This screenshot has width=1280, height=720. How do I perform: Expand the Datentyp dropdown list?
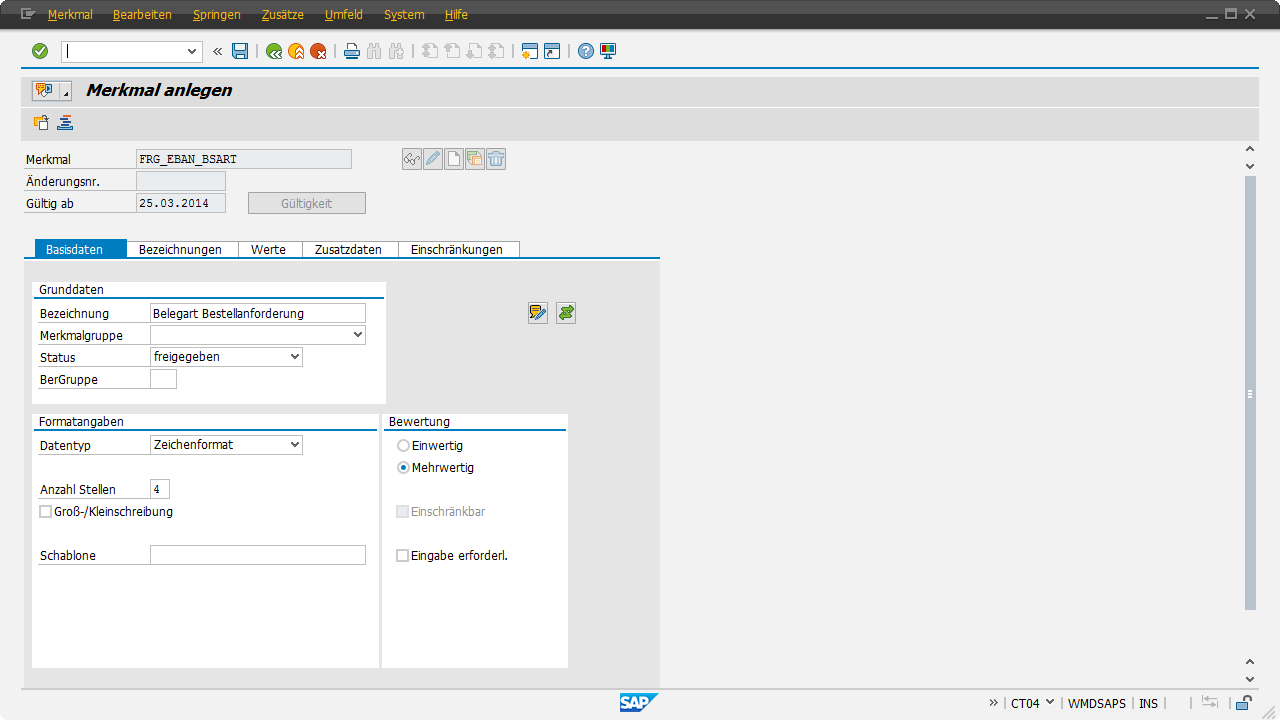[x=294, y=445]
